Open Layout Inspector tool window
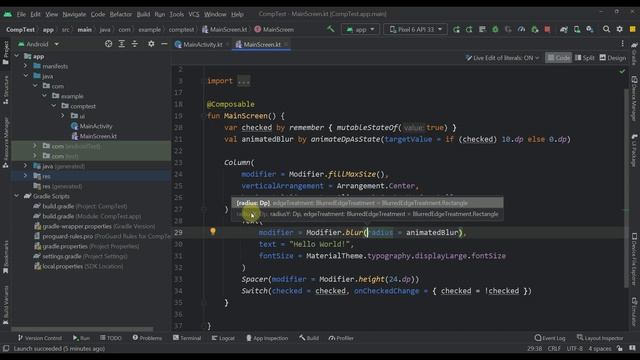Image resolution: width=640 pixels, height=360 pixels. (600, 338)
